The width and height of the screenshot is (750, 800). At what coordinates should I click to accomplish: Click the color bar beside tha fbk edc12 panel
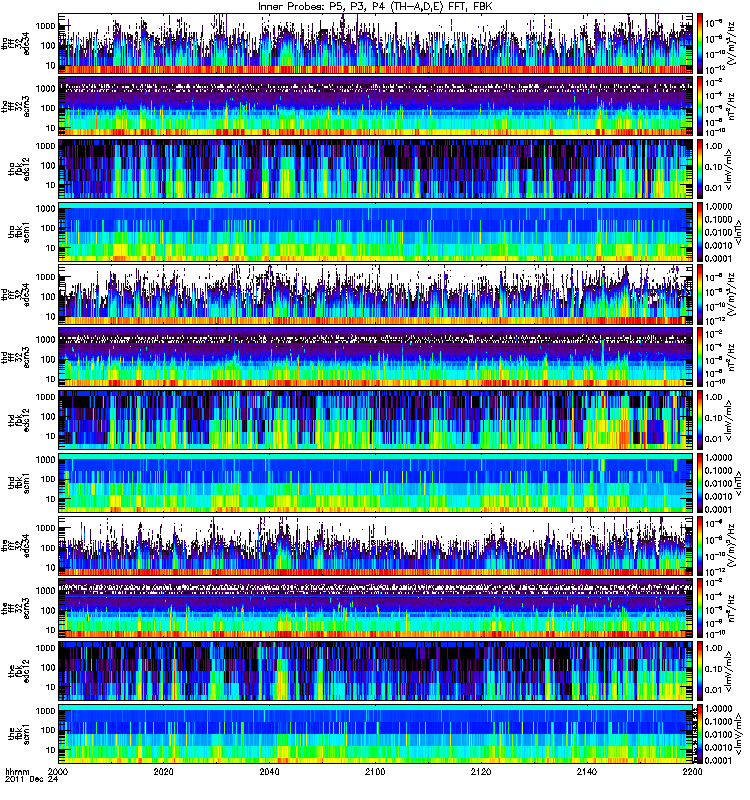[700, 169]
